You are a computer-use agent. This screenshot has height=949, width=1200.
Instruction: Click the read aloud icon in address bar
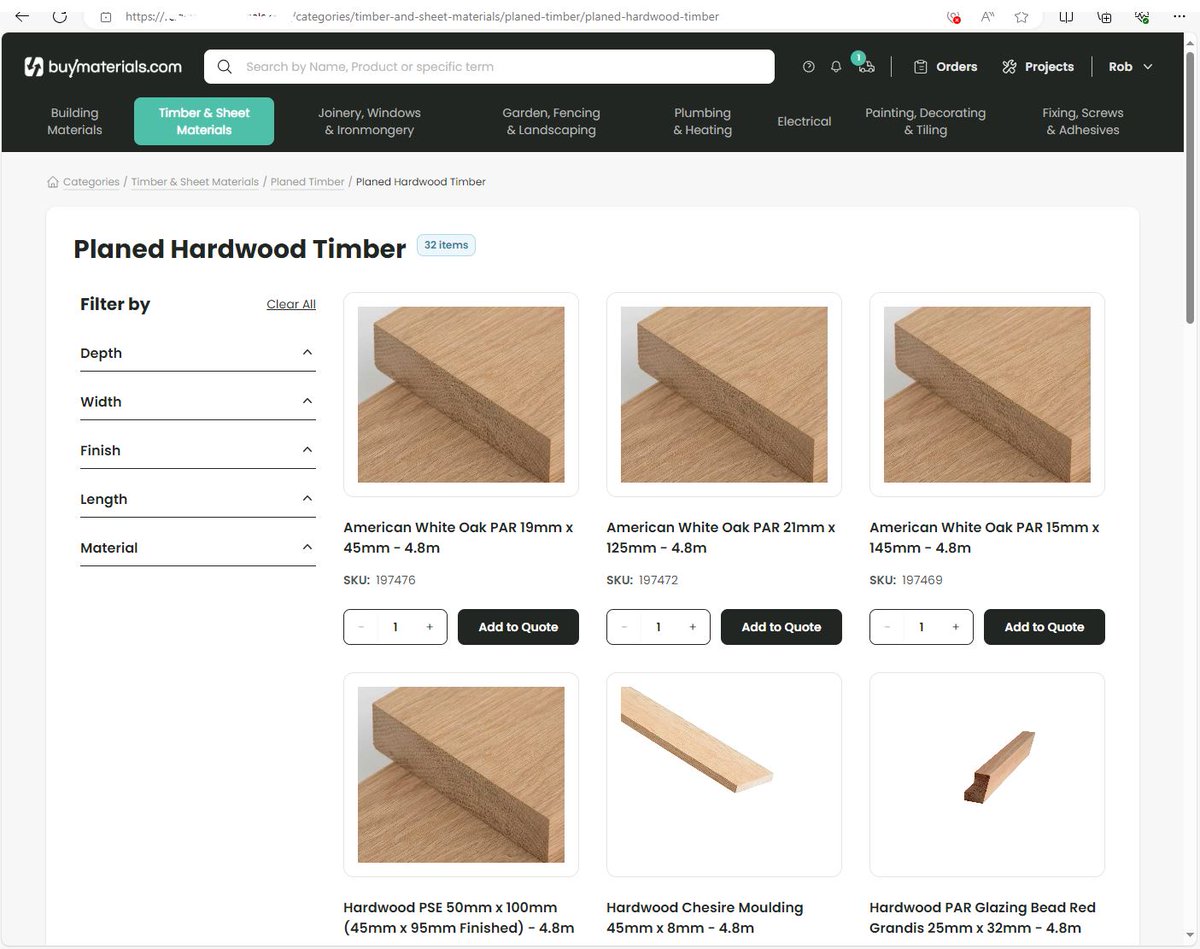point(987,16)
